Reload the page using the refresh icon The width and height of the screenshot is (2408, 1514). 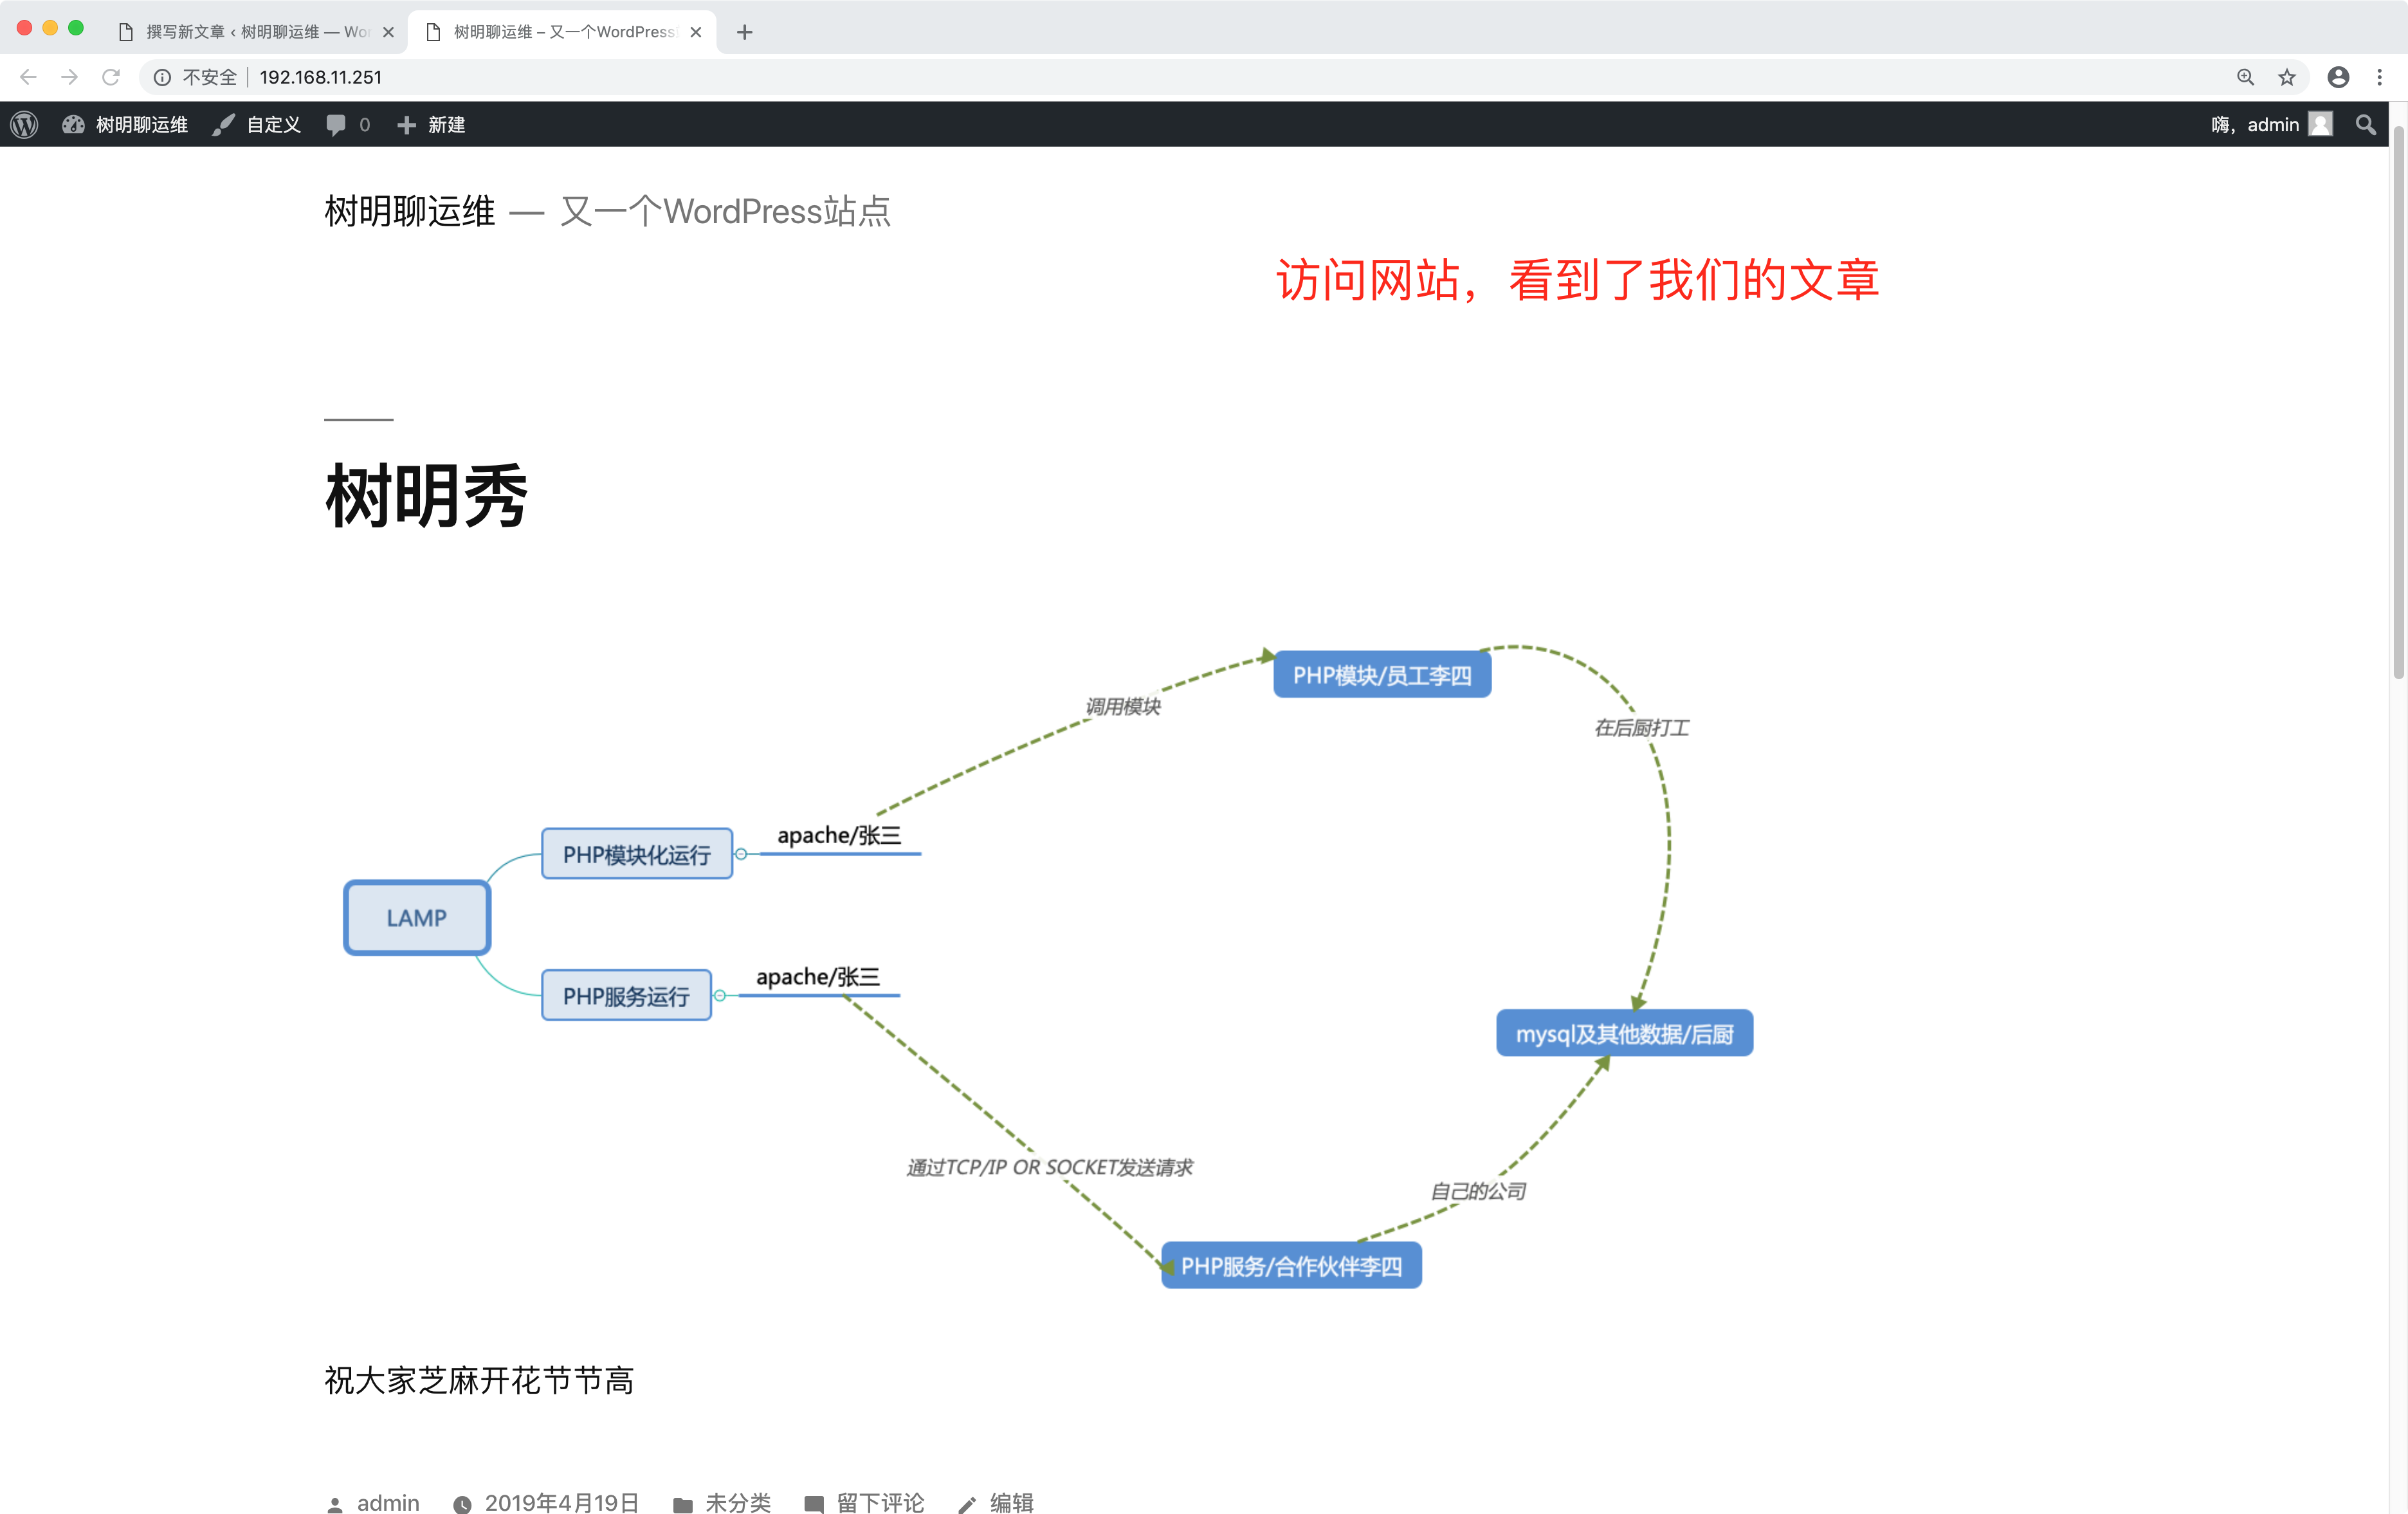[x=111, y=77]
